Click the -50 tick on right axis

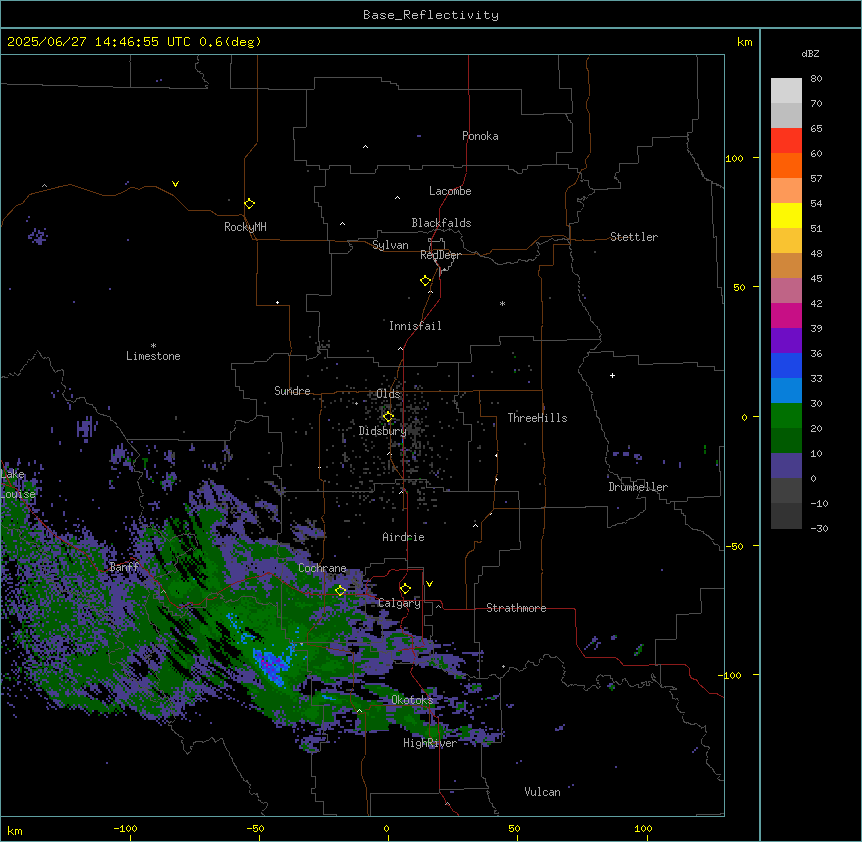[x=734, y=546]
